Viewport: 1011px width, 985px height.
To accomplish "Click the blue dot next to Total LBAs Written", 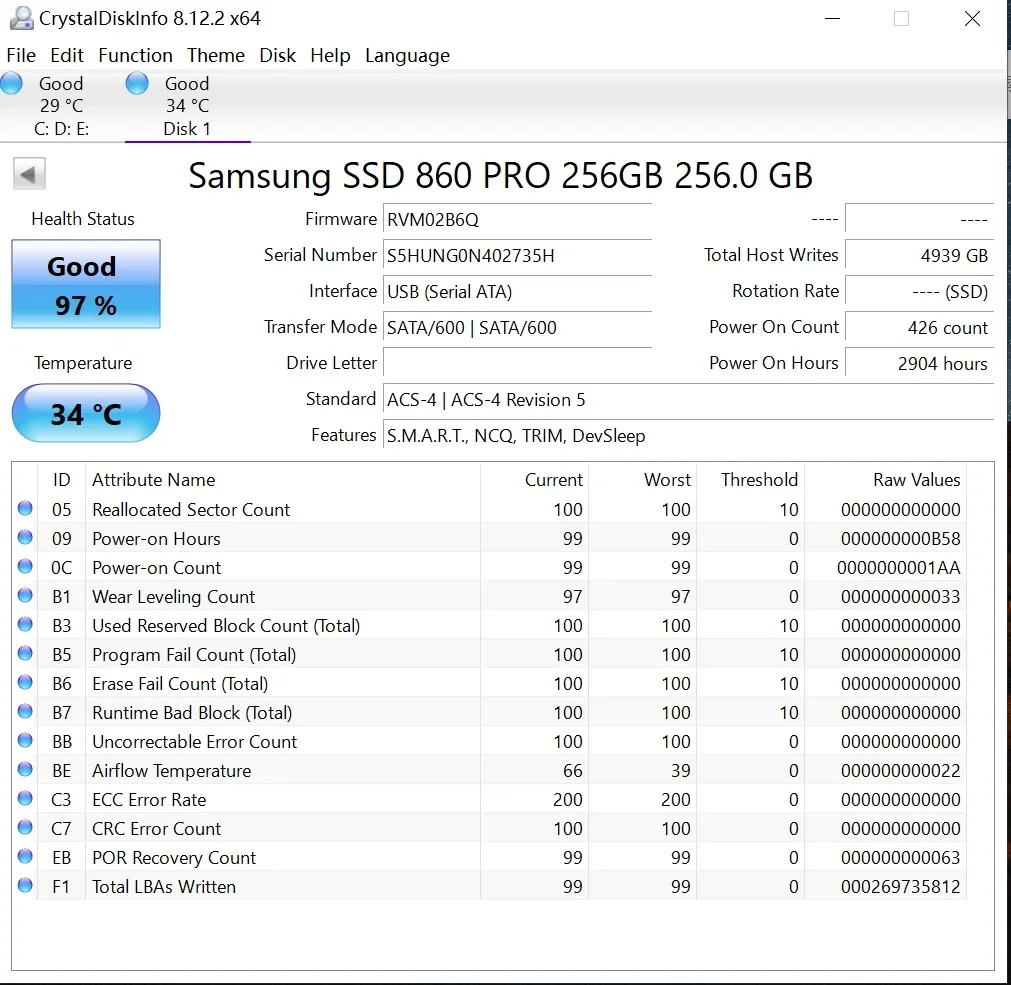I will [24, 885].
